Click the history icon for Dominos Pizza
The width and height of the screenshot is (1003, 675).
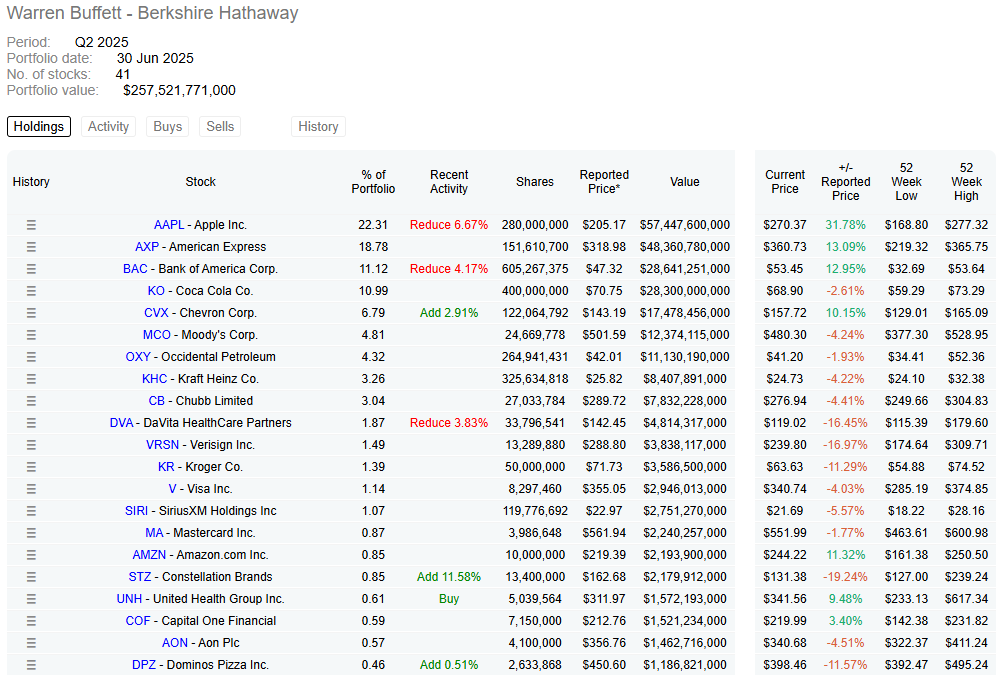31,665
